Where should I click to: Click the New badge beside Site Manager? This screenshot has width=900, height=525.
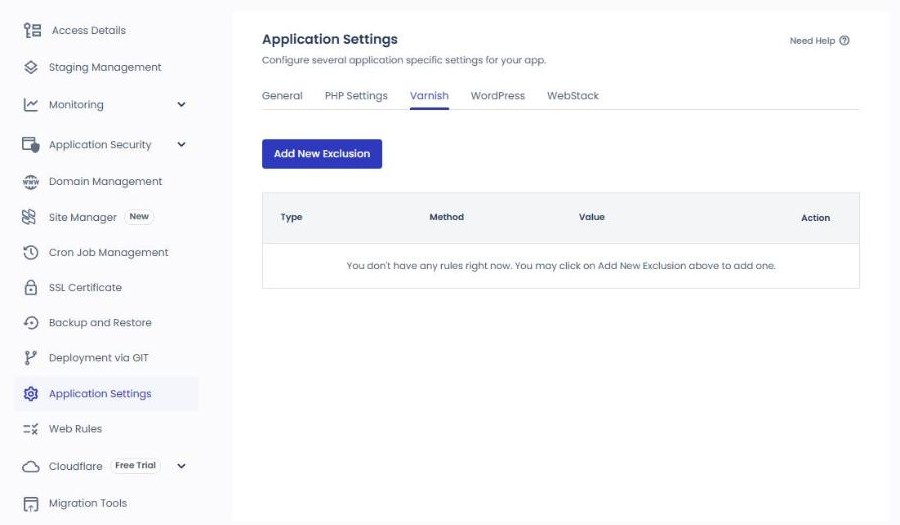[139, 216]
